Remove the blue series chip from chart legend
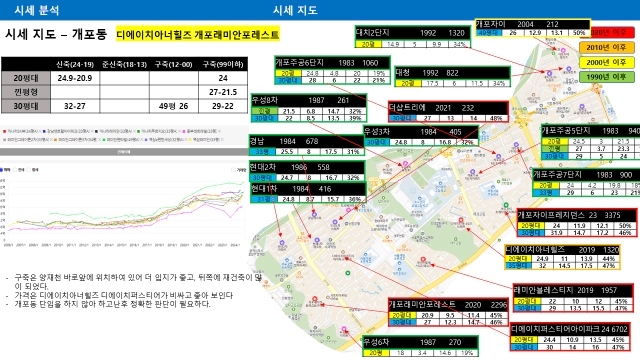Viewport: 640px width, 360px height. [92, 131]
